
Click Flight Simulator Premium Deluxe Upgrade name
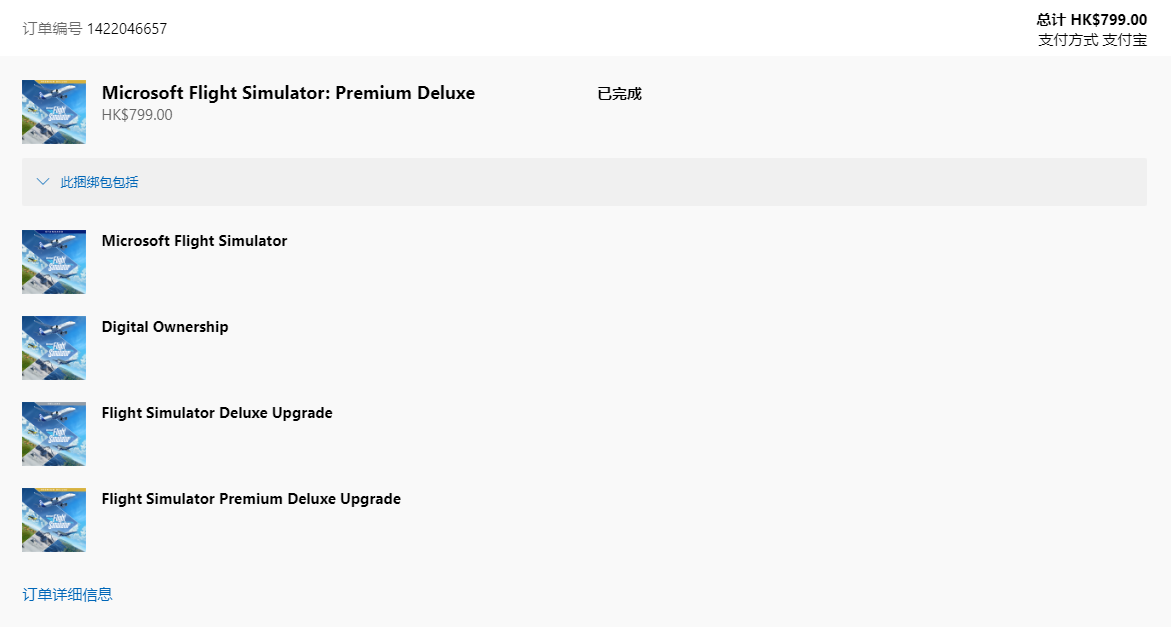pyautogui.click(x=251, y=499)
